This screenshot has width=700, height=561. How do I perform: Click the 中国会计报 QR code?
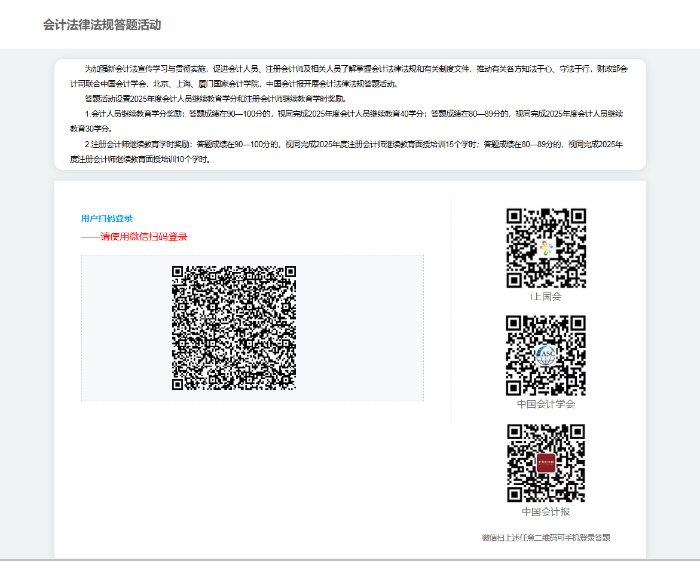[545, 464]
